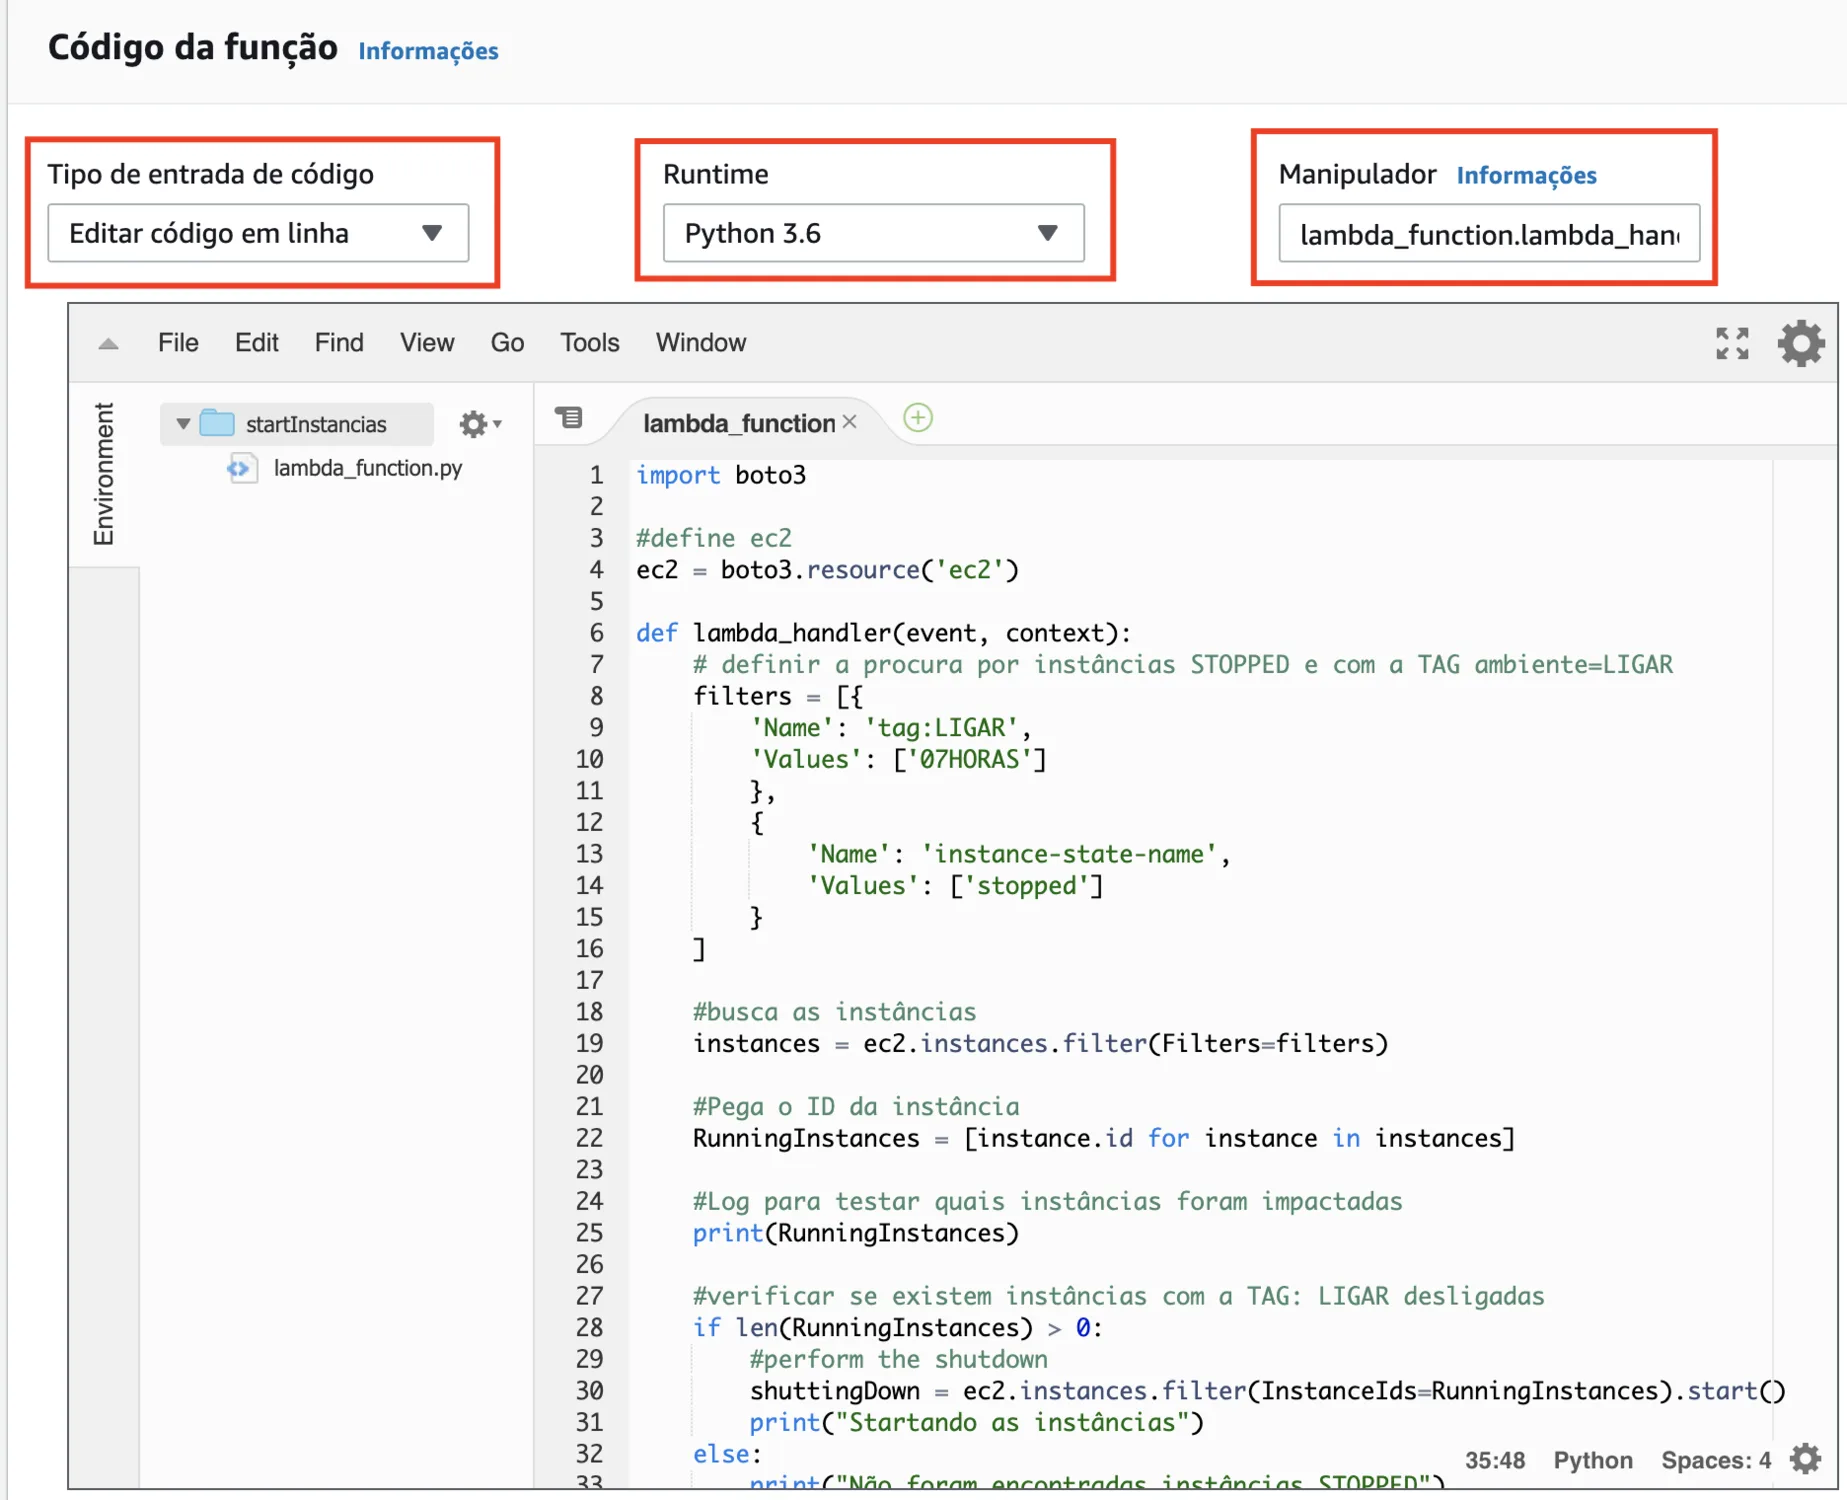1847x1500 pixels.
Task: Open the Environment side panel tab
Action: click(104, 474)
